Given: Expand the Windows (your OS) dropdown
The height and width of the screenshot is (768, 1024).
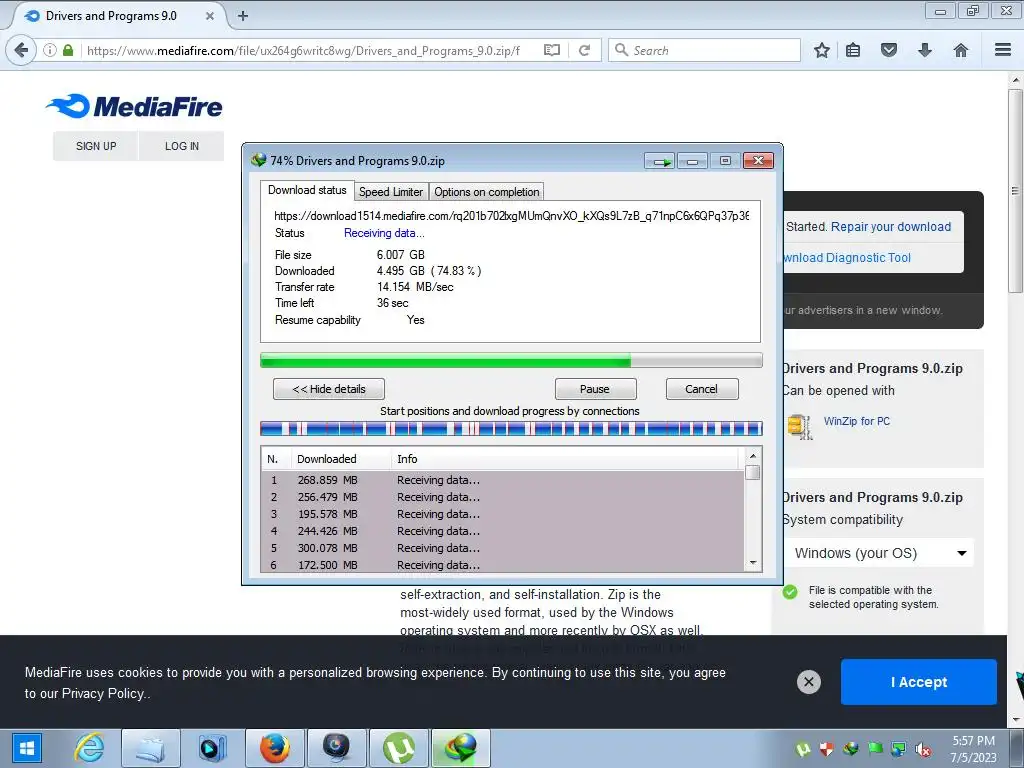Looking at the screenshot, I should tap(880, 553).
